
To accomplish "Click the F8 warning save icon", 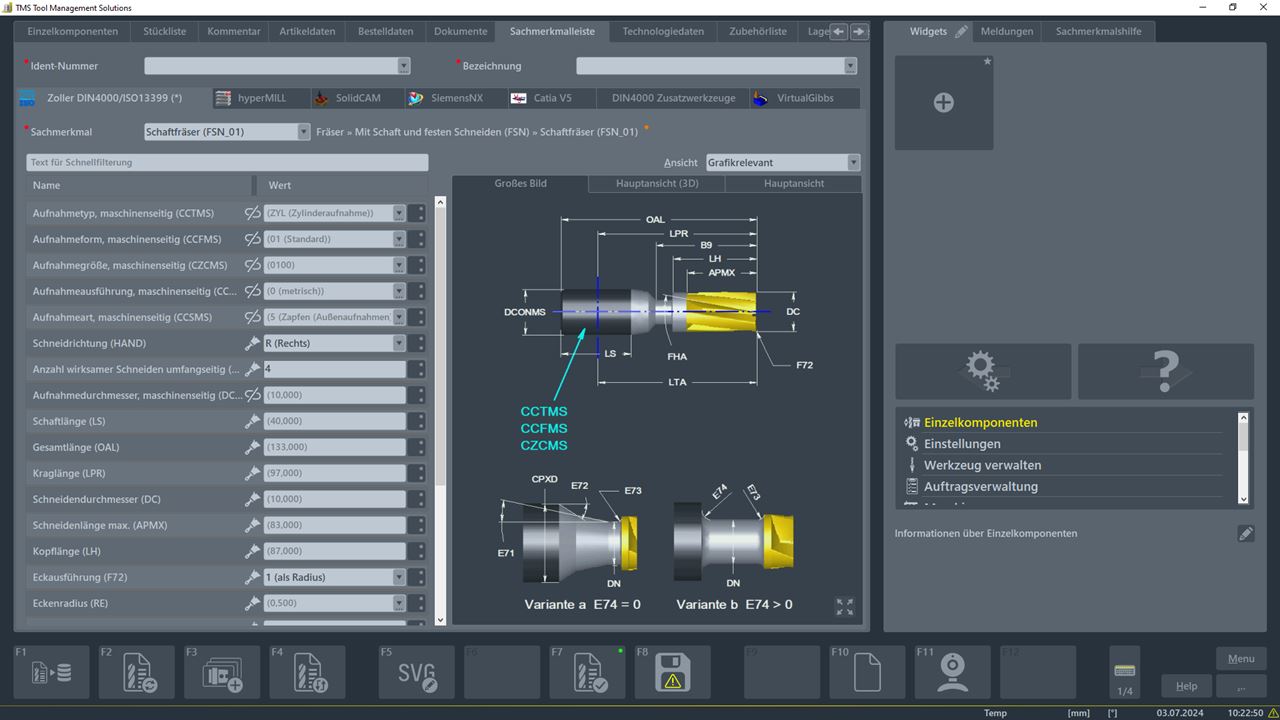I will pos(672,672).
